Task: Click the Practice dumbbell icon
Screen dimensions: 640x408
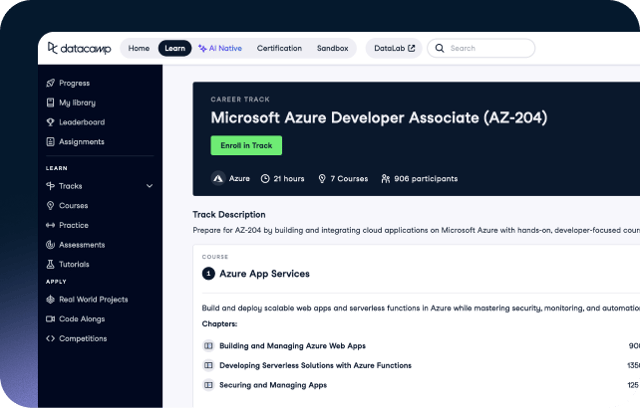Action: click(x=50, y=225)
